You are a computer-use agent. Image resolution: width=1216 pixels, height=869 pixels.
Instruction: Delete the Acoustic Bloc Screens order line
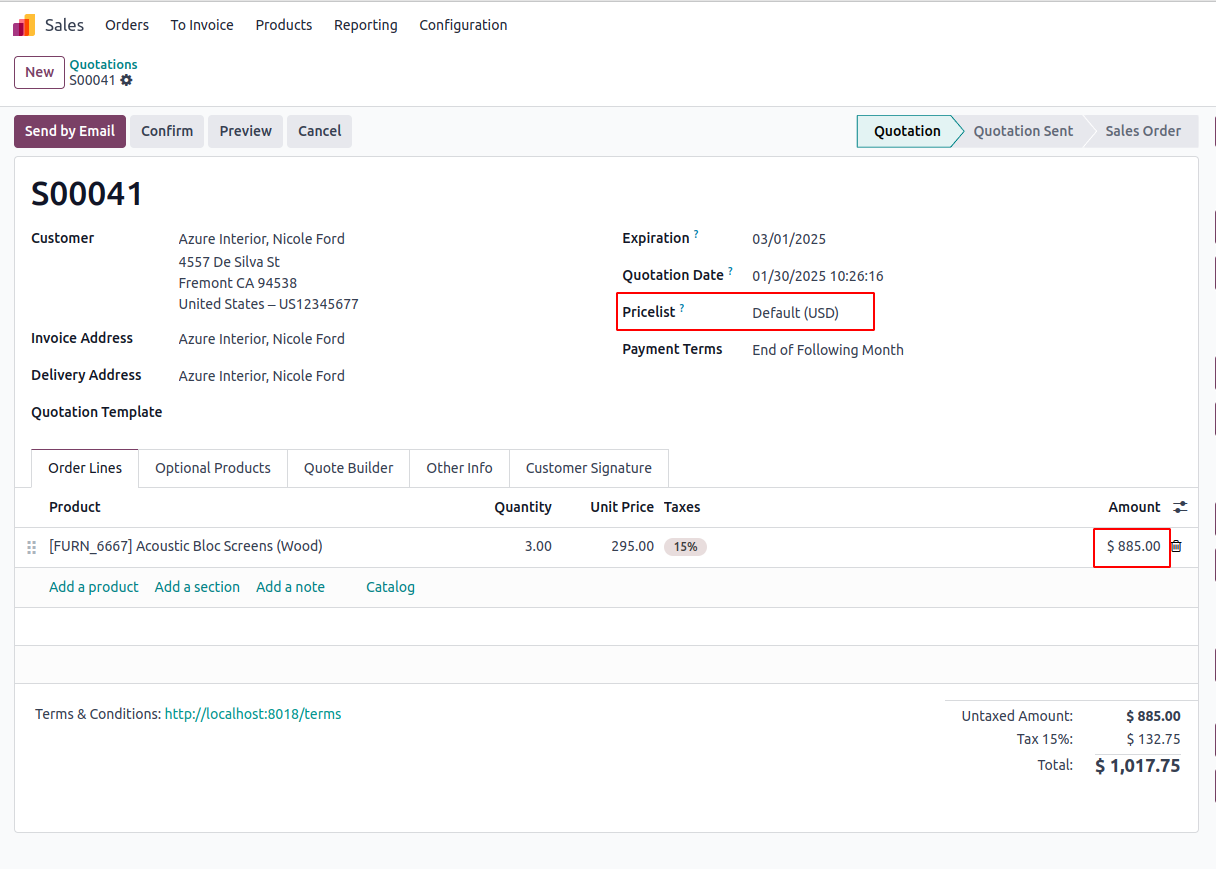click(x=1176, y=546)
